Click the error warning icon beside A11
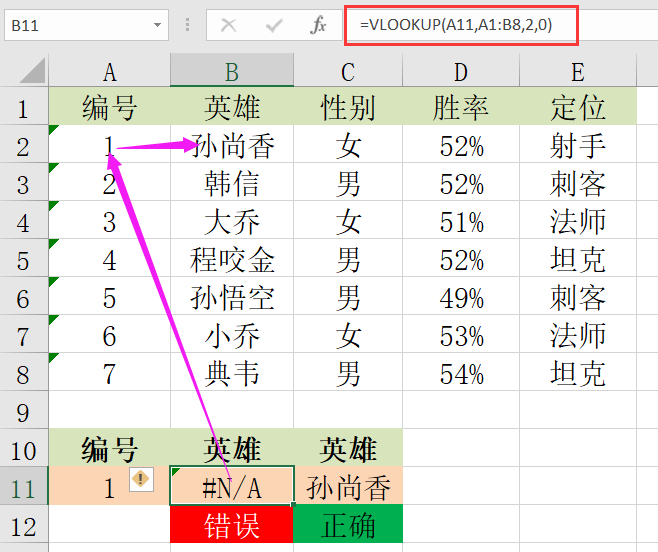 [141, 479]
